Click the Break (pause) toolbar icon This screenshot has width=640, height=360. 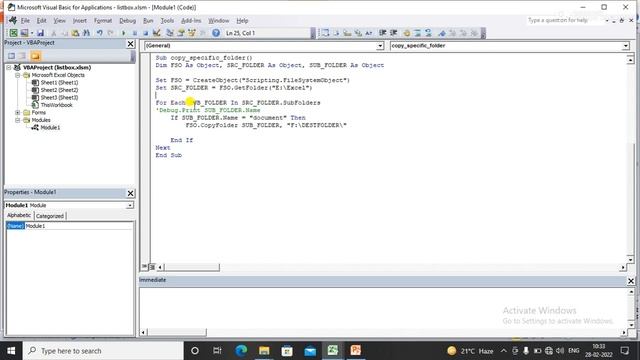coord(134,33)
